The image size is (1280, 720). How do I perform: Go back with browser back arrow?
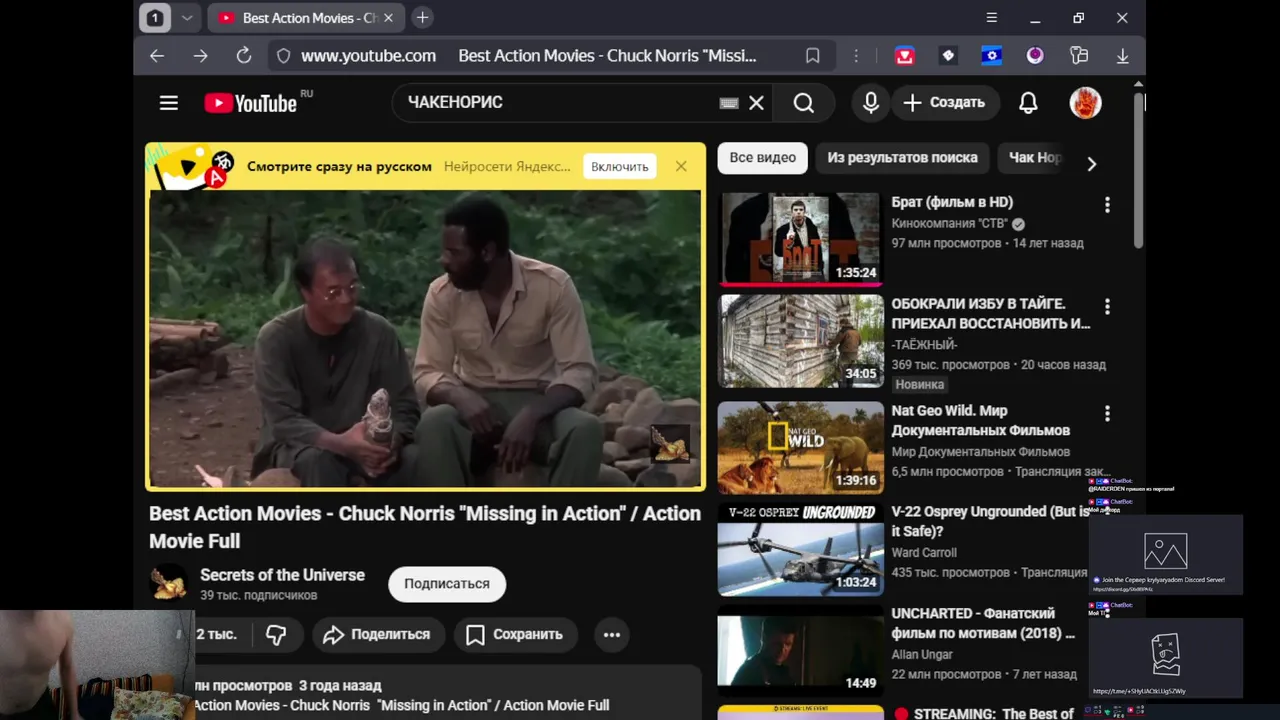[x=157, y=56]
